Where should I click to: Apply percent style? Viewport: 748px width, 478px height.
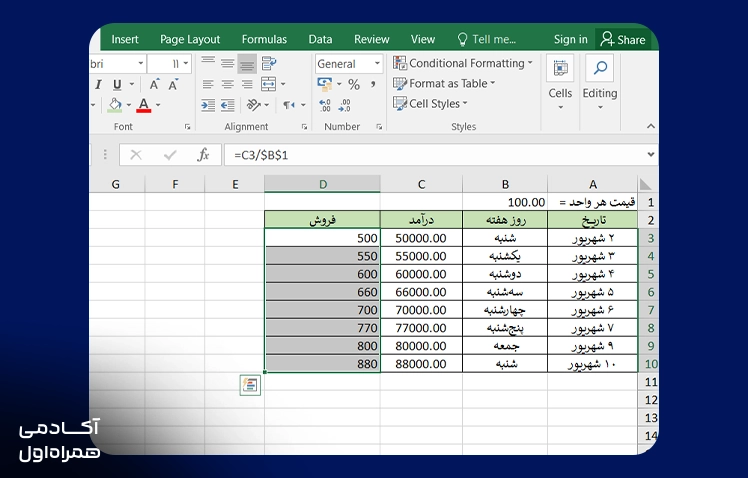(x=354, y=85)
